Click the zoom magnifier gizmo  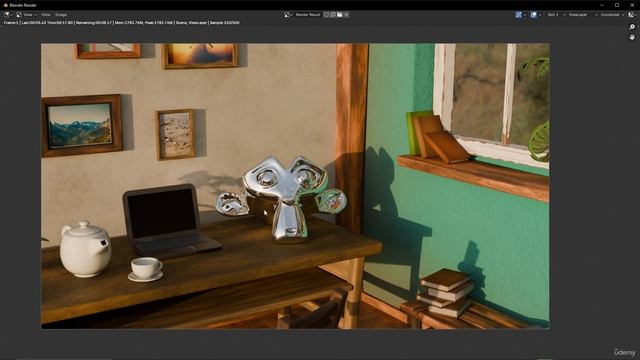pyautogui.click(x=632, y=27)
